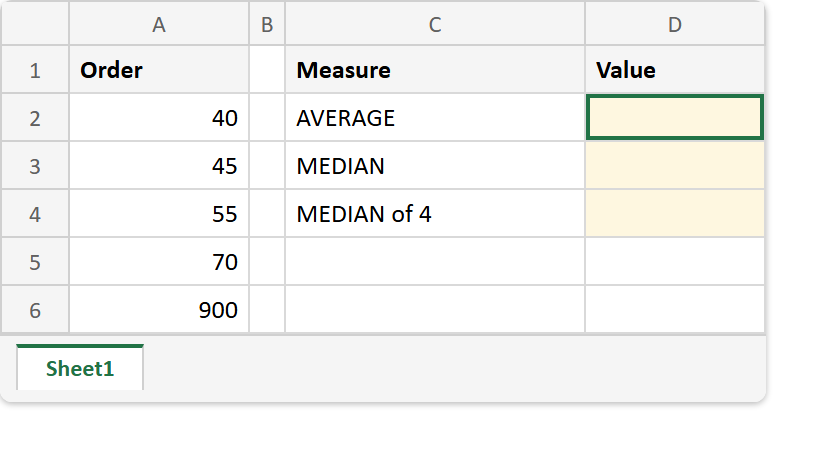Select column D header
Screen dimensions: 814x450
[x=674, y=24]
